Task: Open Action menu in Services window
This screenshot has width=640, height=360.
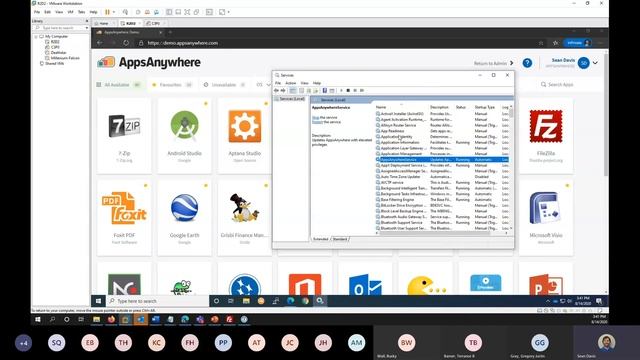Action: [x=290, y=83]
